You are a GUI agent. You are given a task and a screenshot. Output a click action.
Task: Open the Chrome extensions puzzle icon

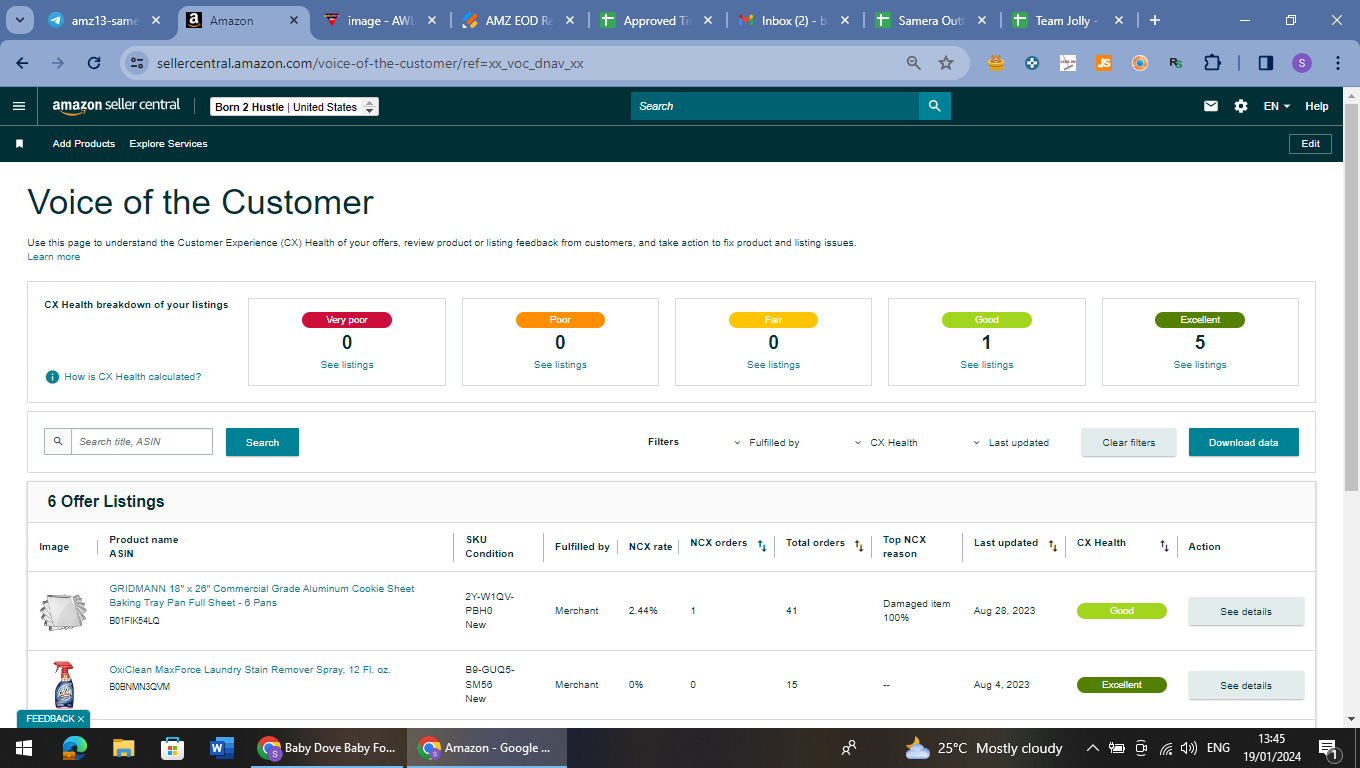coord(1212,63)
